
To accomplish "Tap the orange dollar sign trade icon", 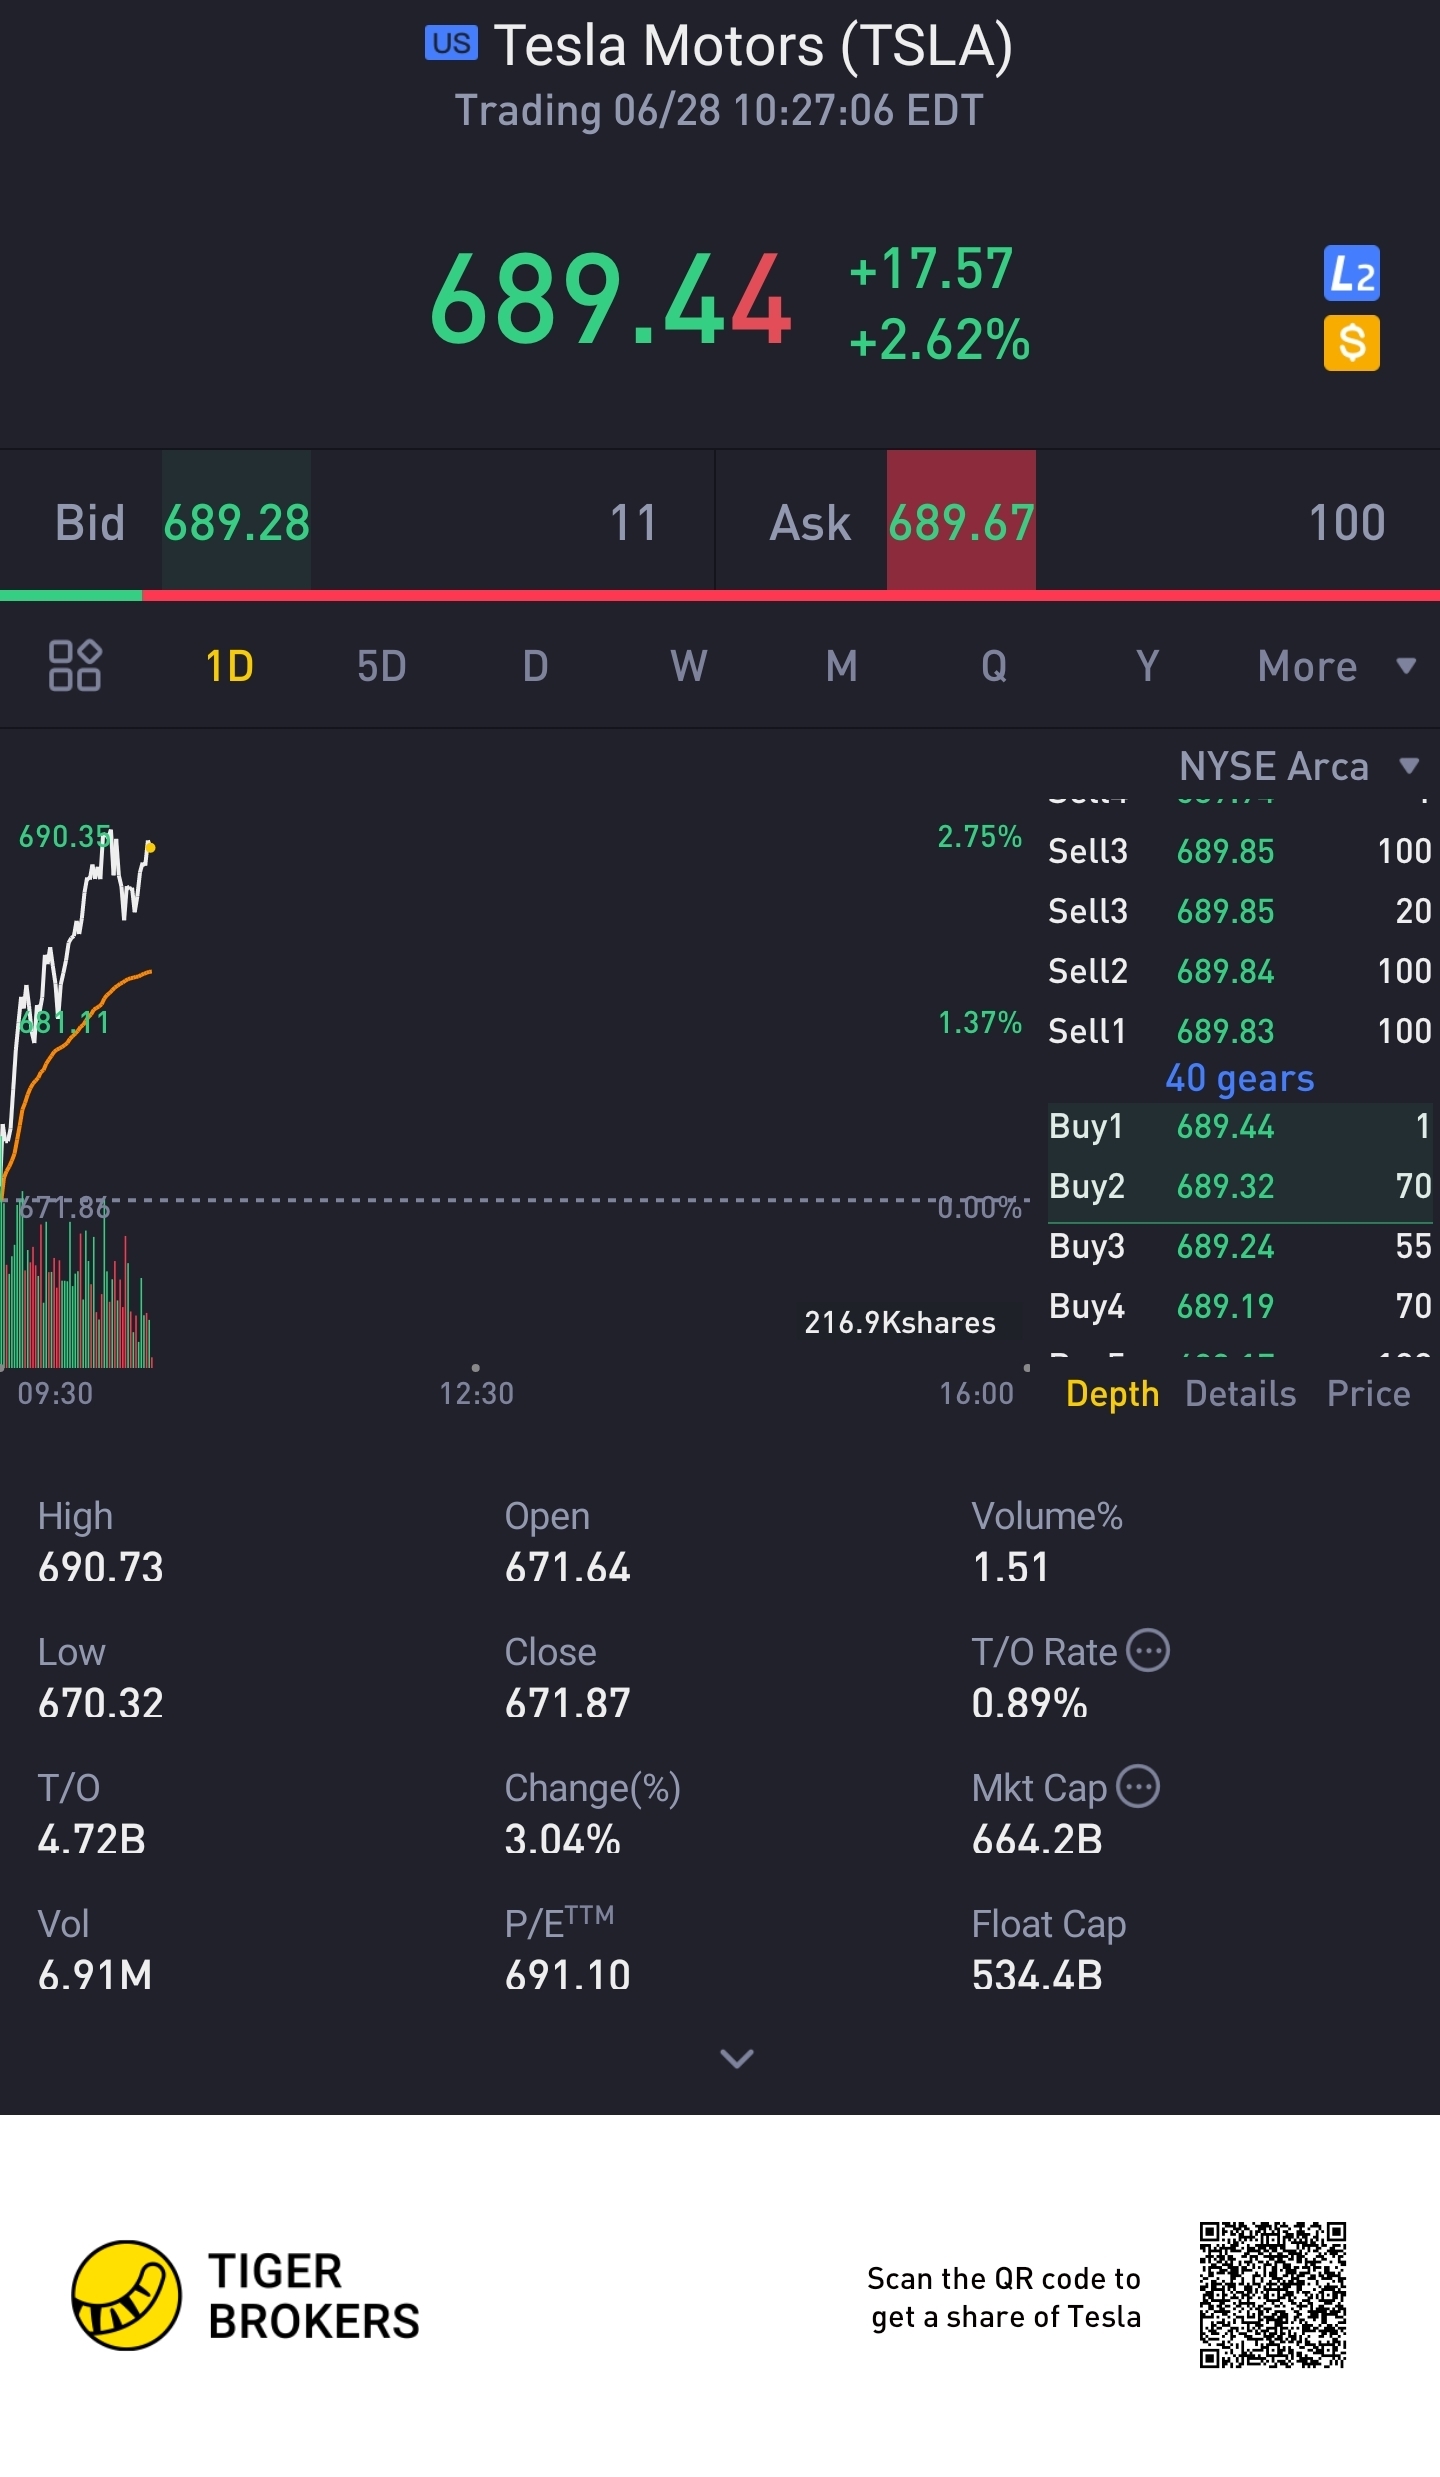I will [1351, 343].
